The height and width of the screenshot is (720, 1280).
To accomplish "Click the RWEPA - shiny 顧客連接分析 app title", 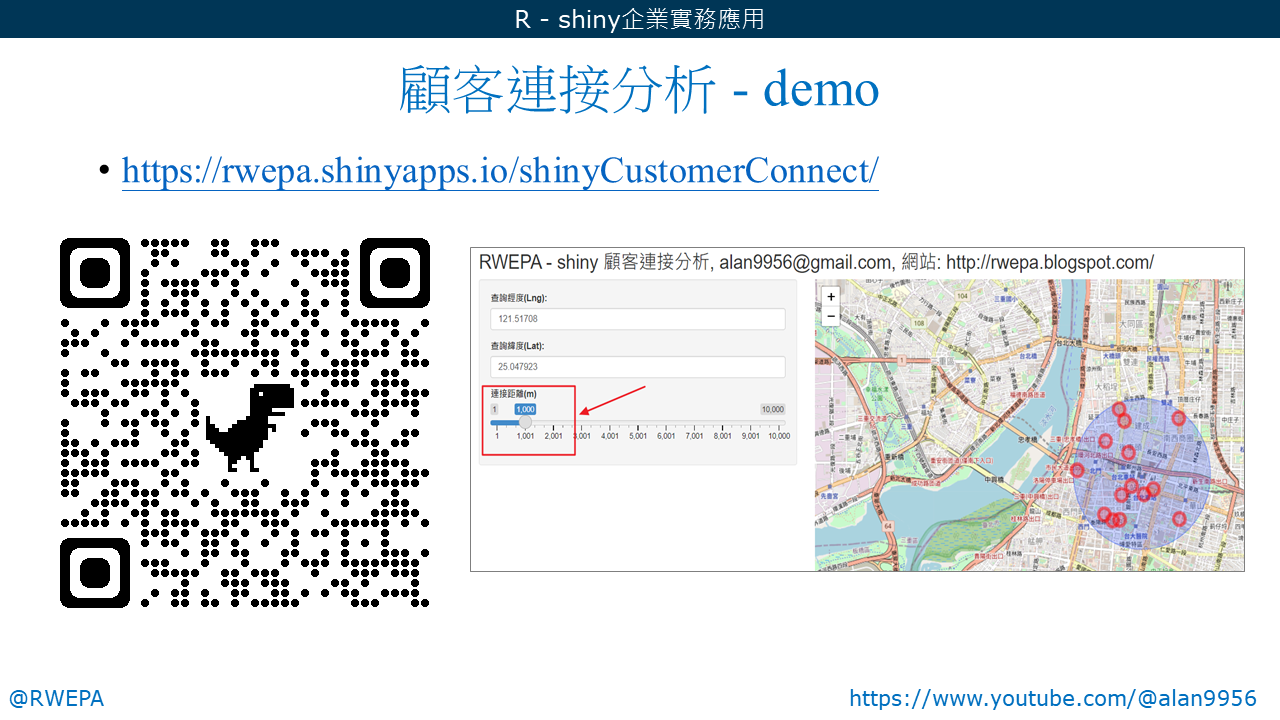I will (817, 262).
